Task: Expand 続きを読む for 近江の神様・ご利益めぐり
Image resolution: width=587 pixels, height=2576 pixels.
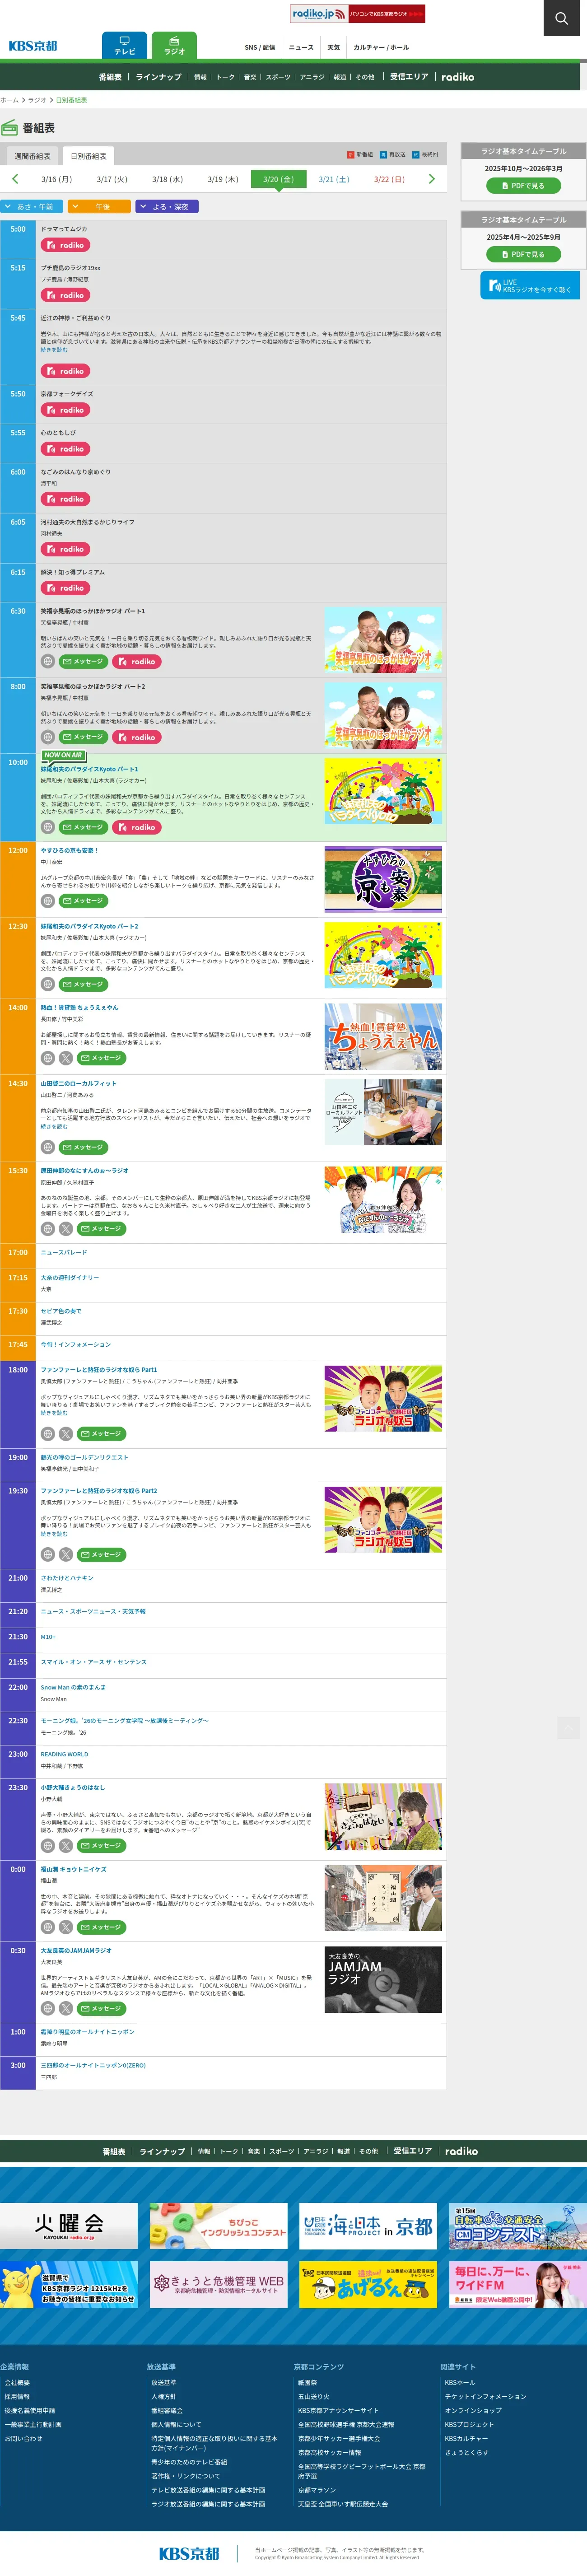Action: 54,350
